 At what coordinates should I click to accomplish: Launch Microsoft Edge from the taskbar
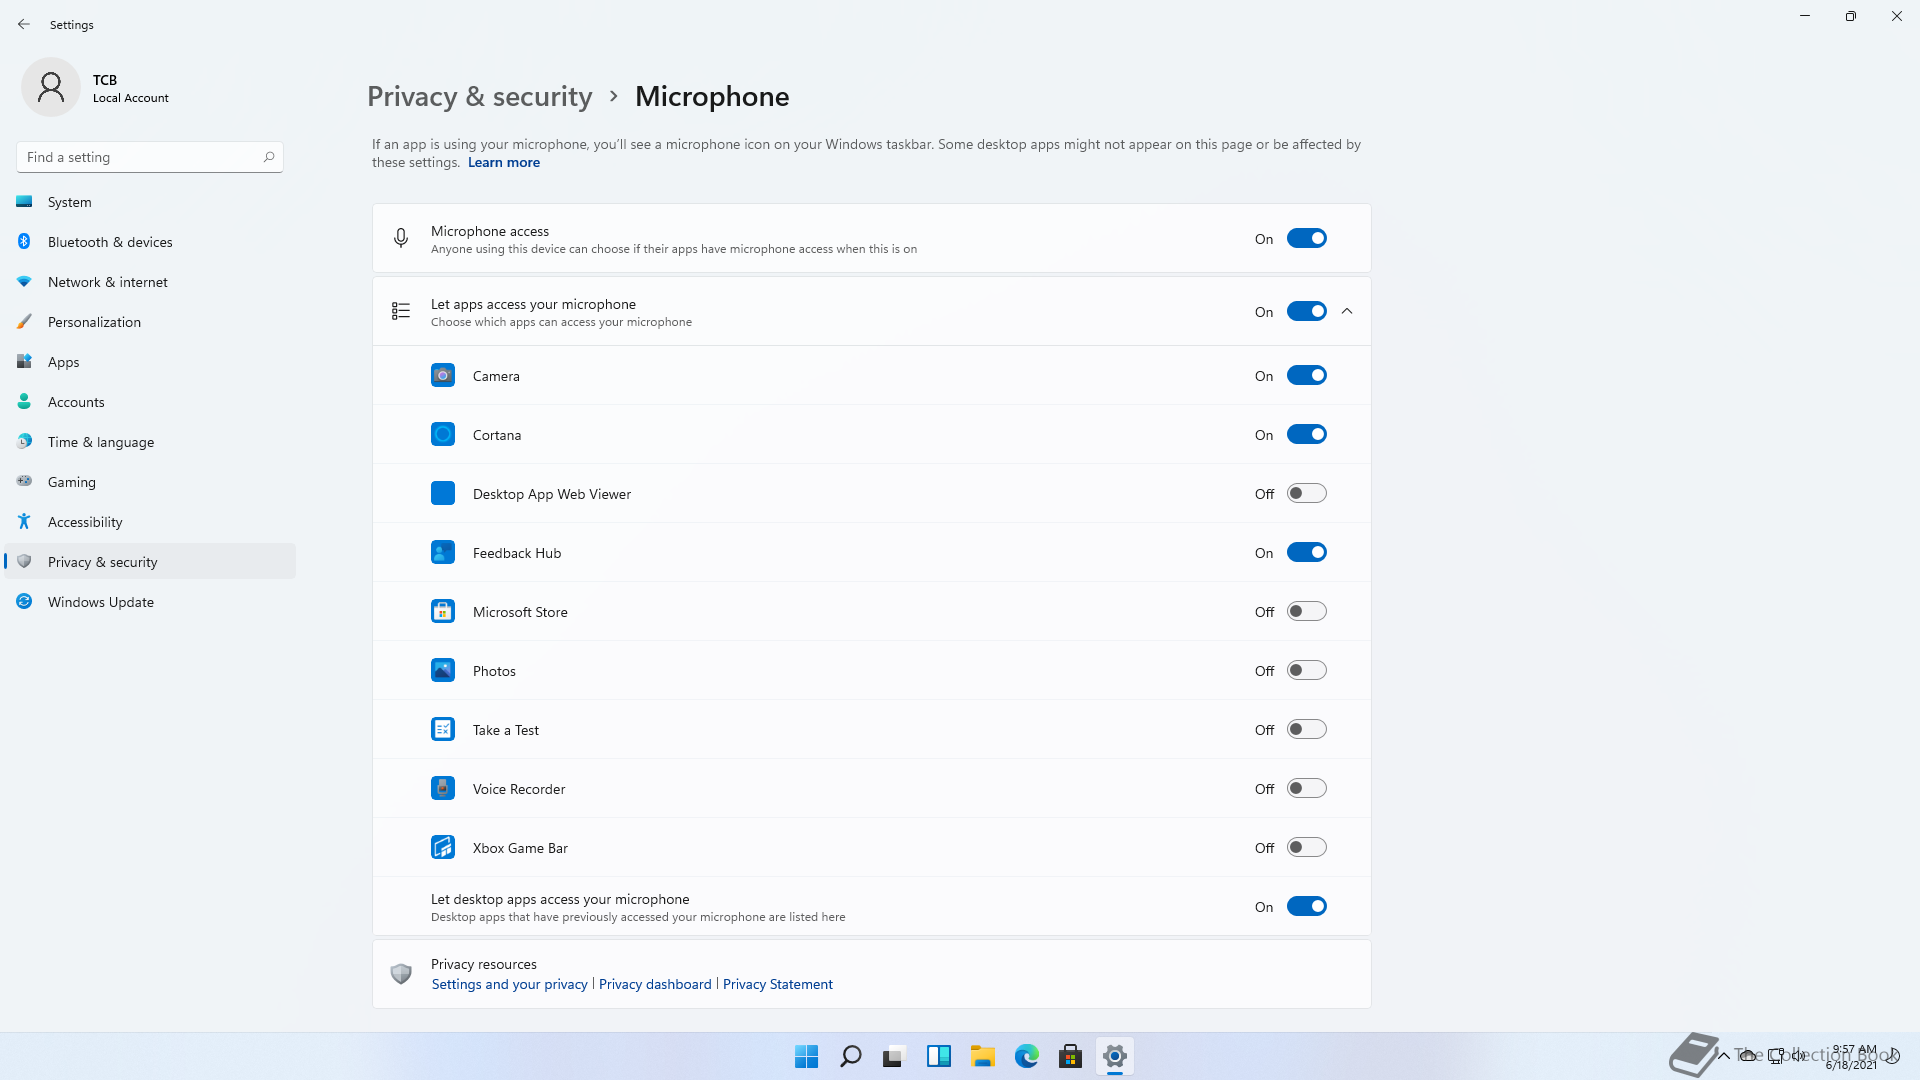click(x=1026, y=1056)
